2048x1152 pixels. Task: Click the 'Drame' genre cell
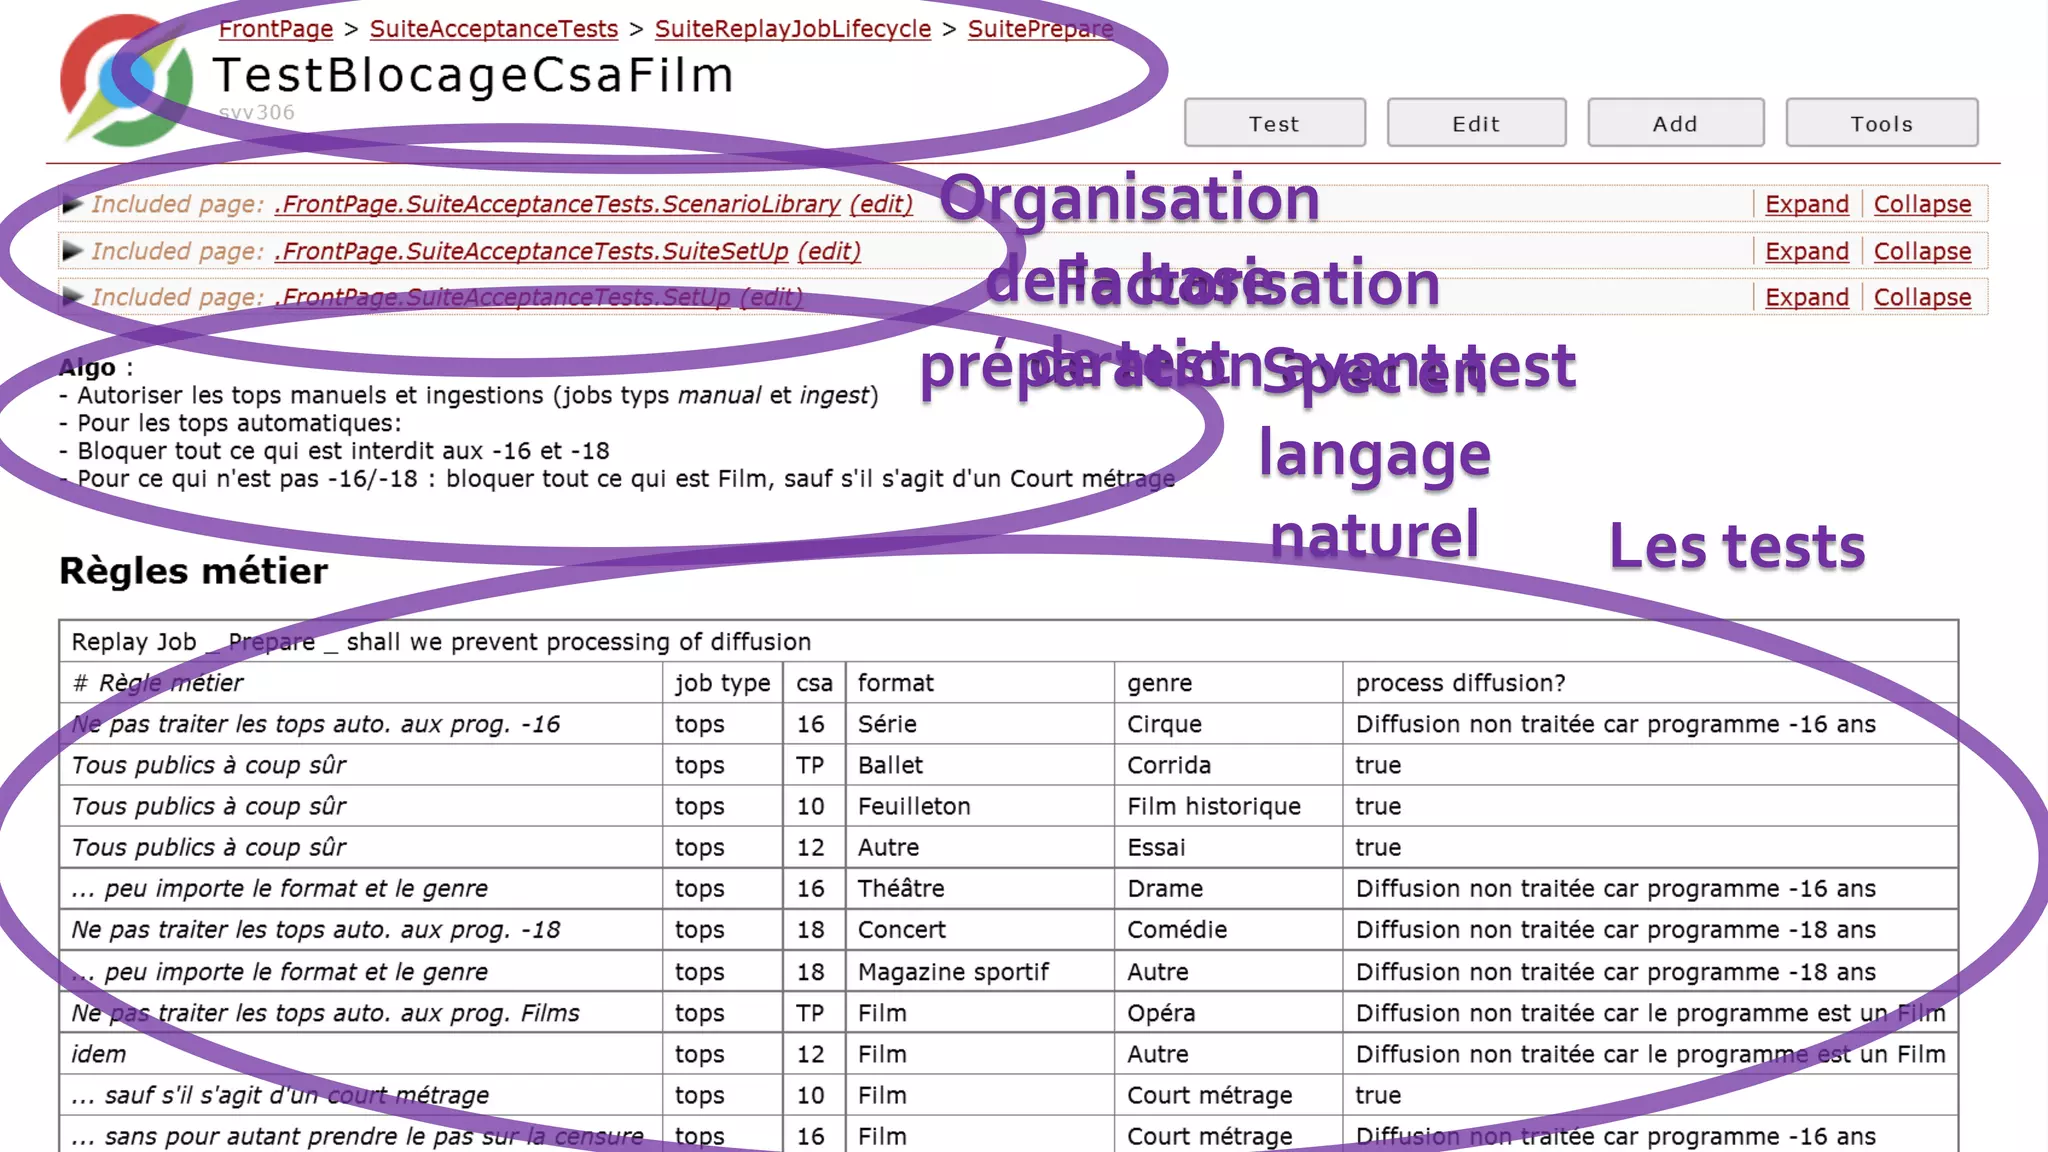(x=1228, y=888)
